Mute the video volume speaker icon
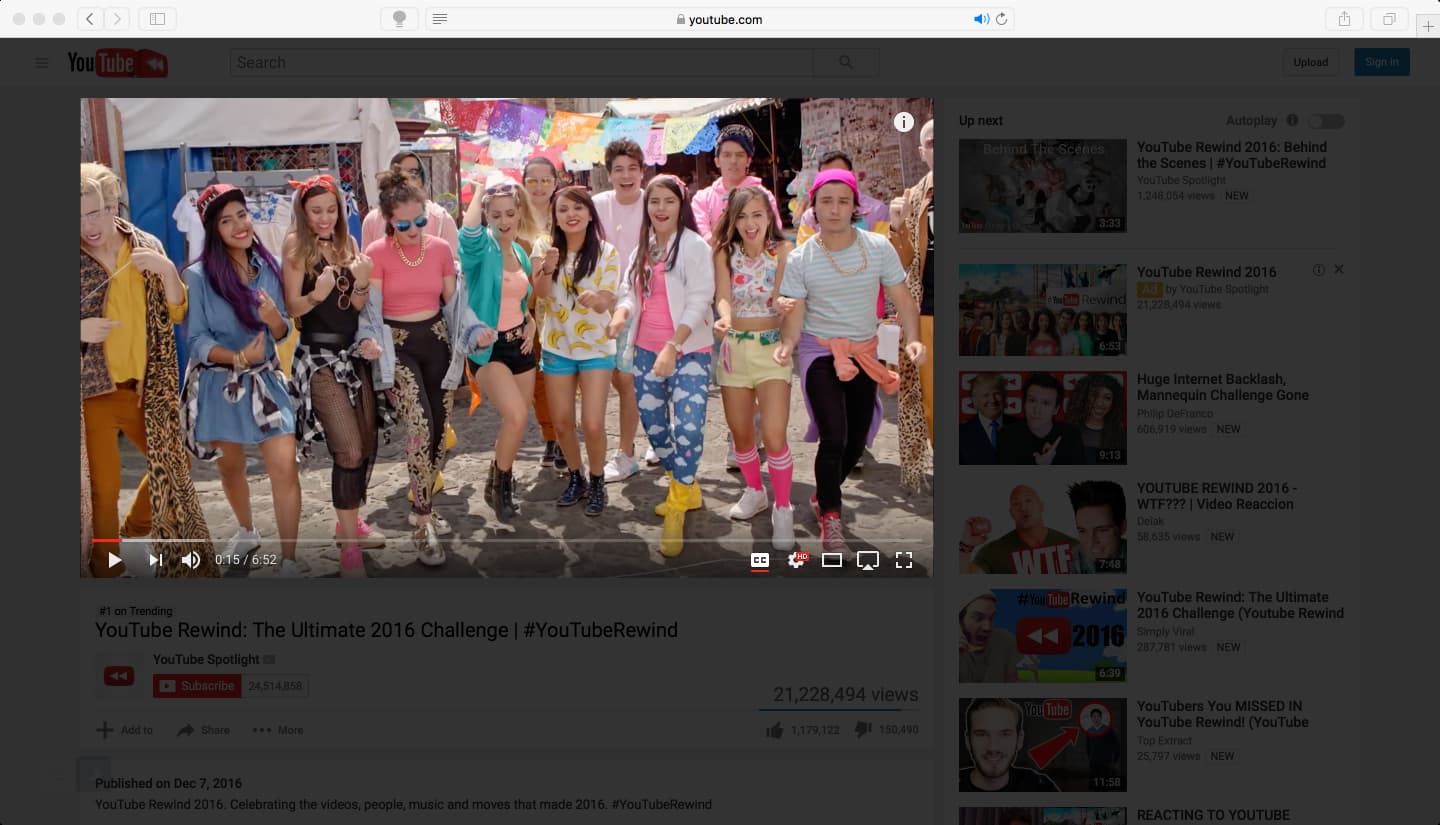 point(191,560)
